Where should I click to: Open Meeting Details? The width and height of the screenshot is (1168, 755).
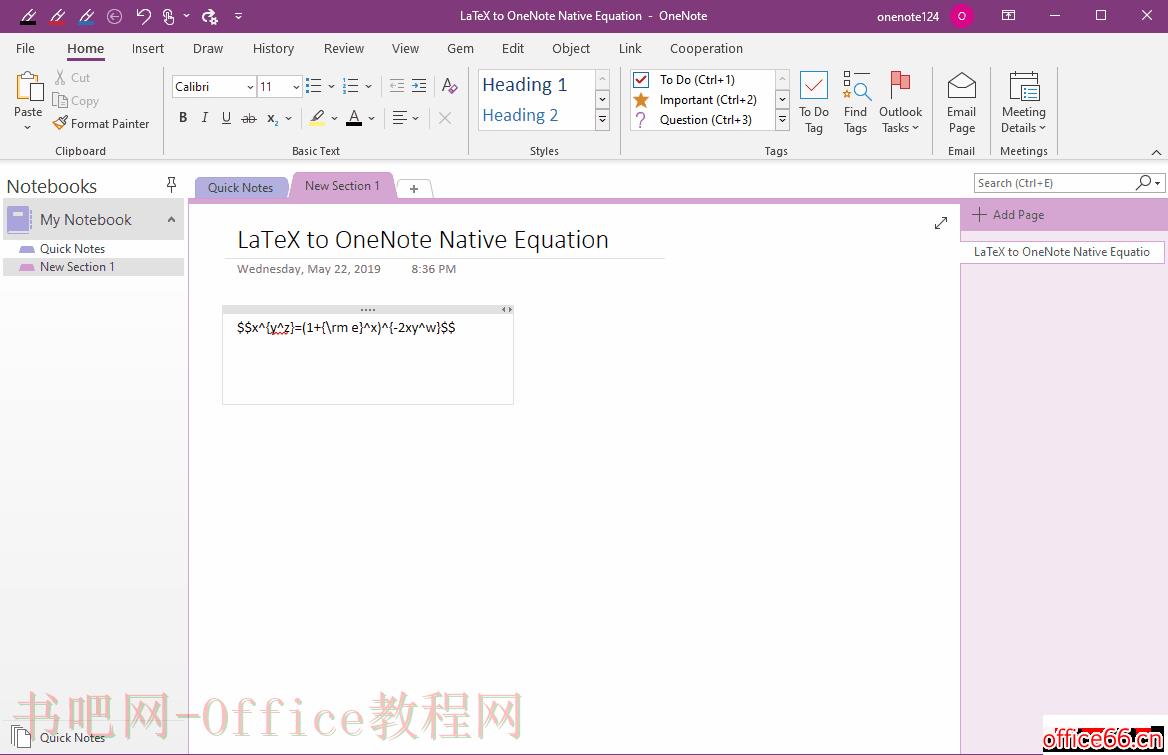1023,103
